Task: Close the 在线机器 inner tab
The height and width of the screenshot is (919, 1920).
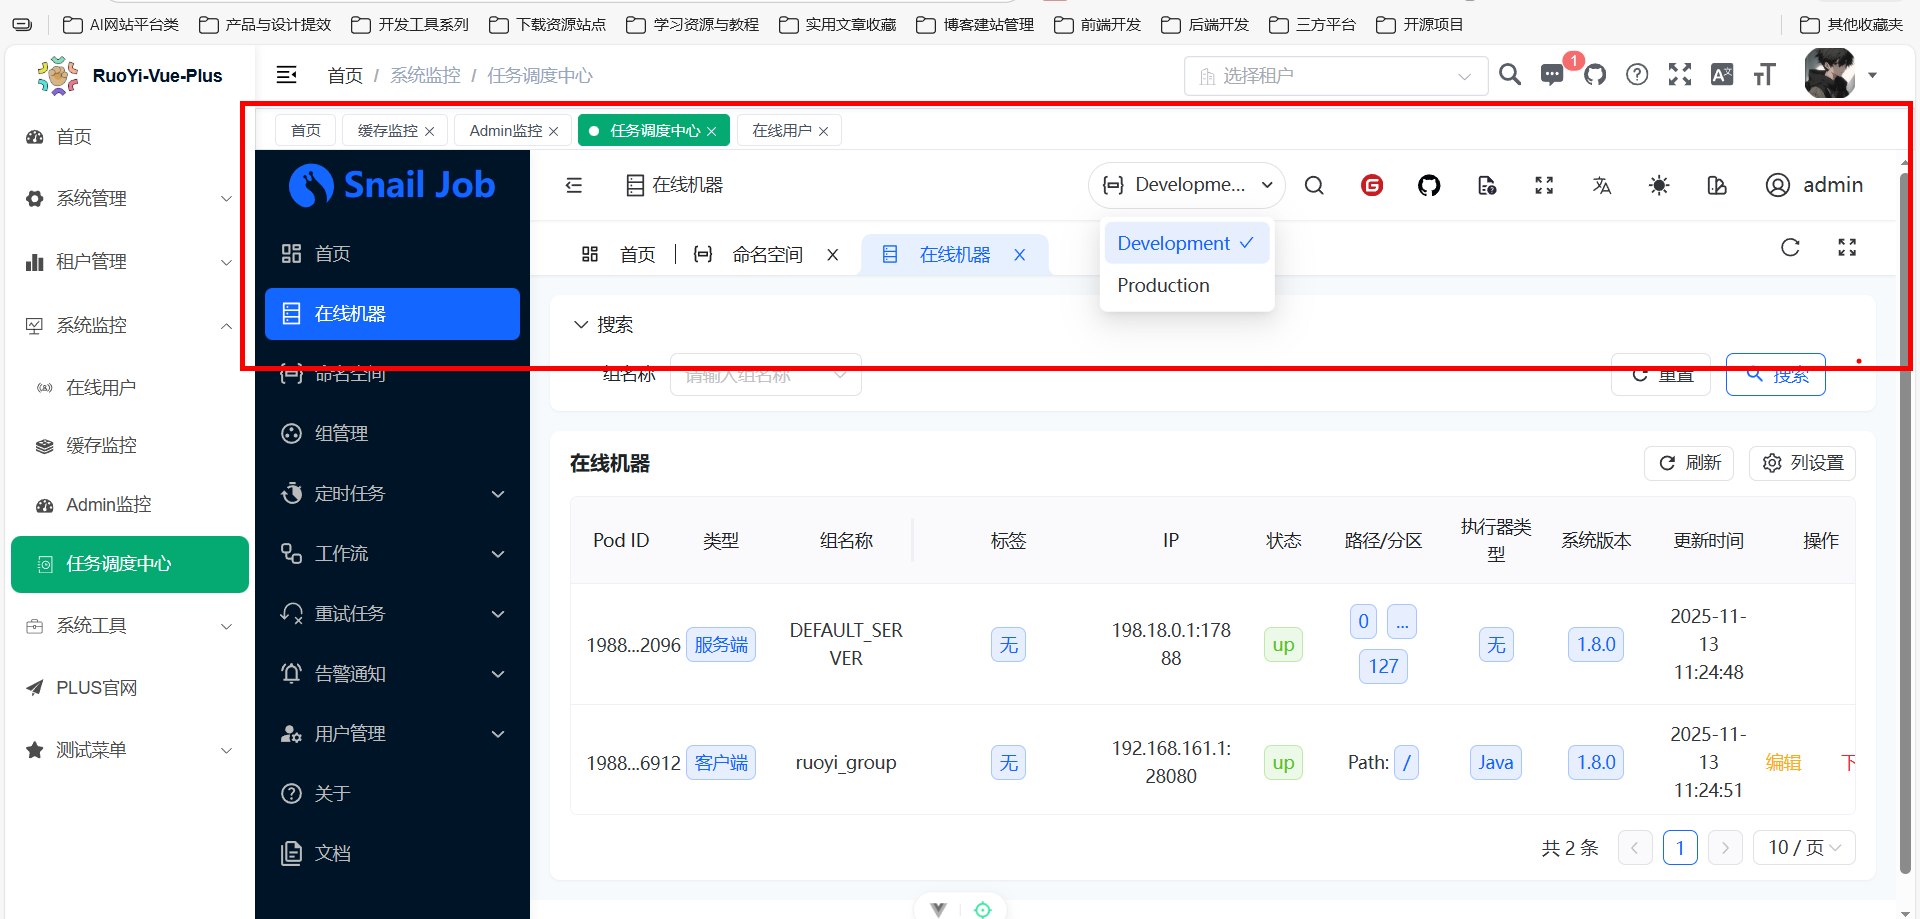Action: tap(1019, 255)
